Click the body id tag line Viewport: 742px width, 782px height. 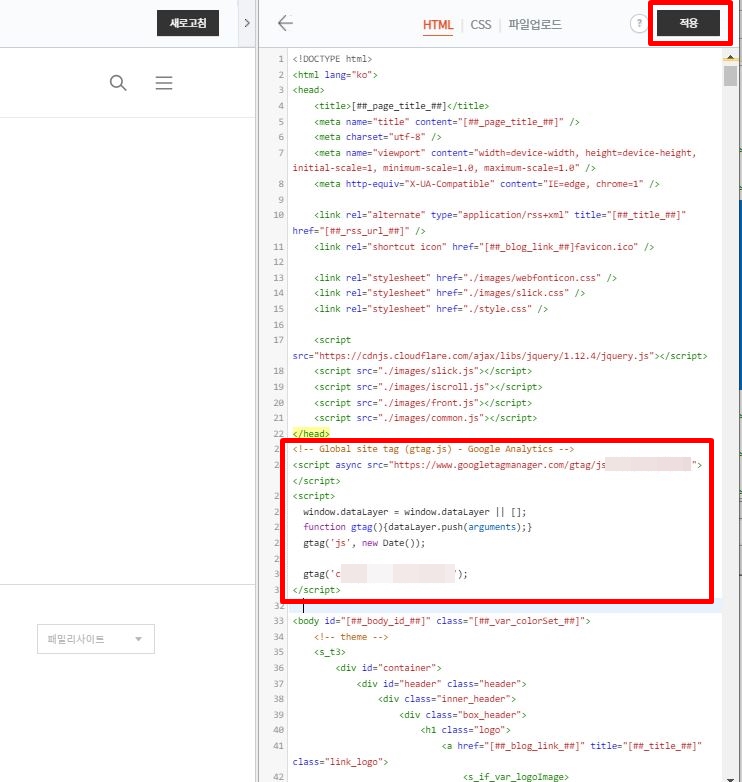(x=441, y=621)
